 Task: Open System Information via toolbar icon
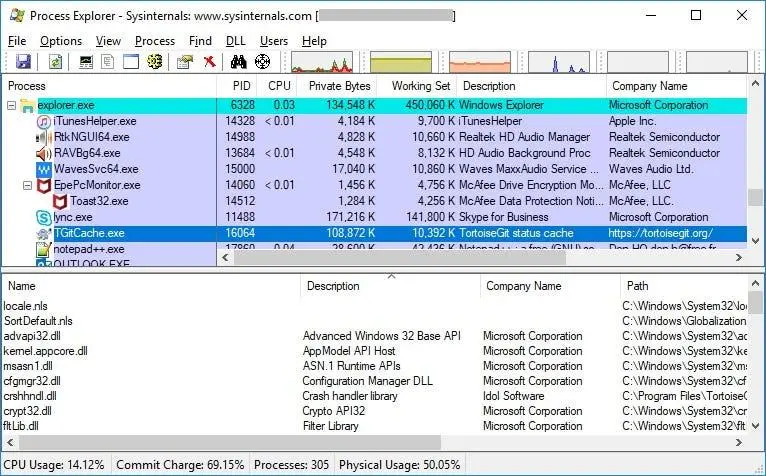(86, 62)
